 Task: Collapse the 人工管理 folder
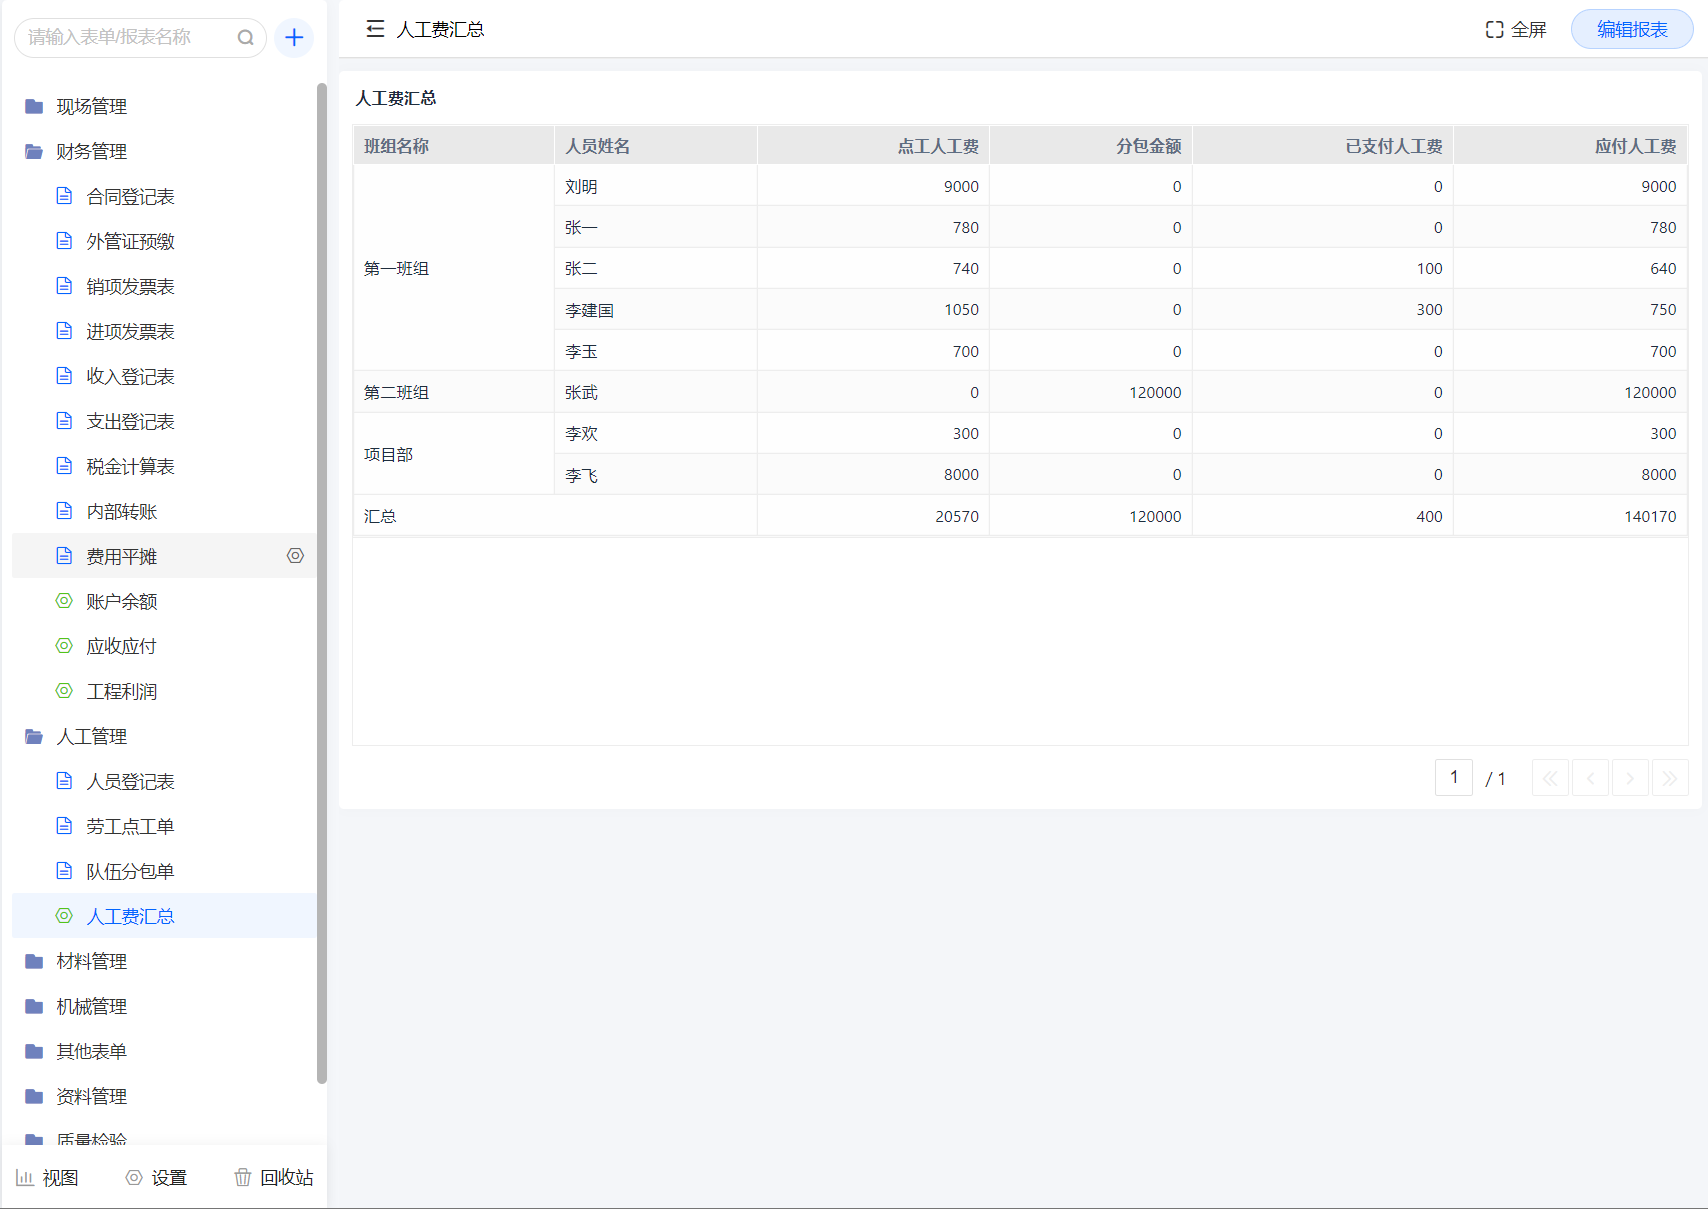click(90, 737)
